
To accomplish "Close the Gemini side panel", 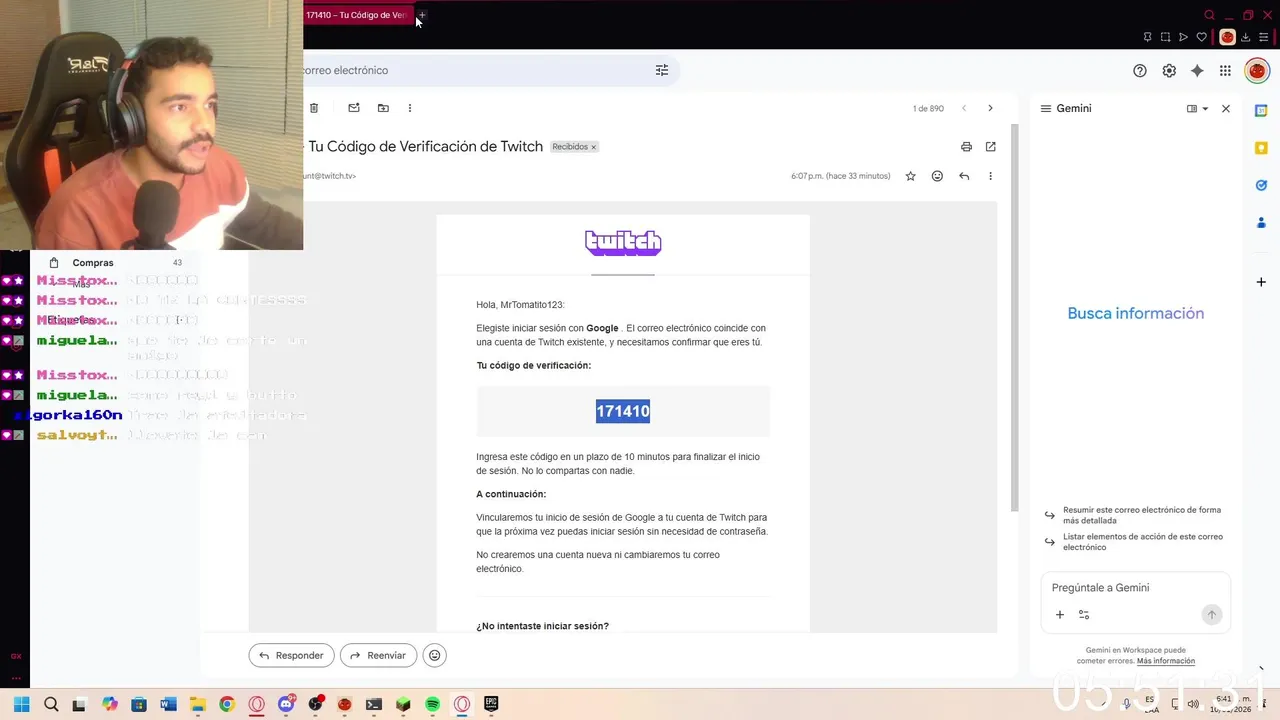I will [1226, 109].
